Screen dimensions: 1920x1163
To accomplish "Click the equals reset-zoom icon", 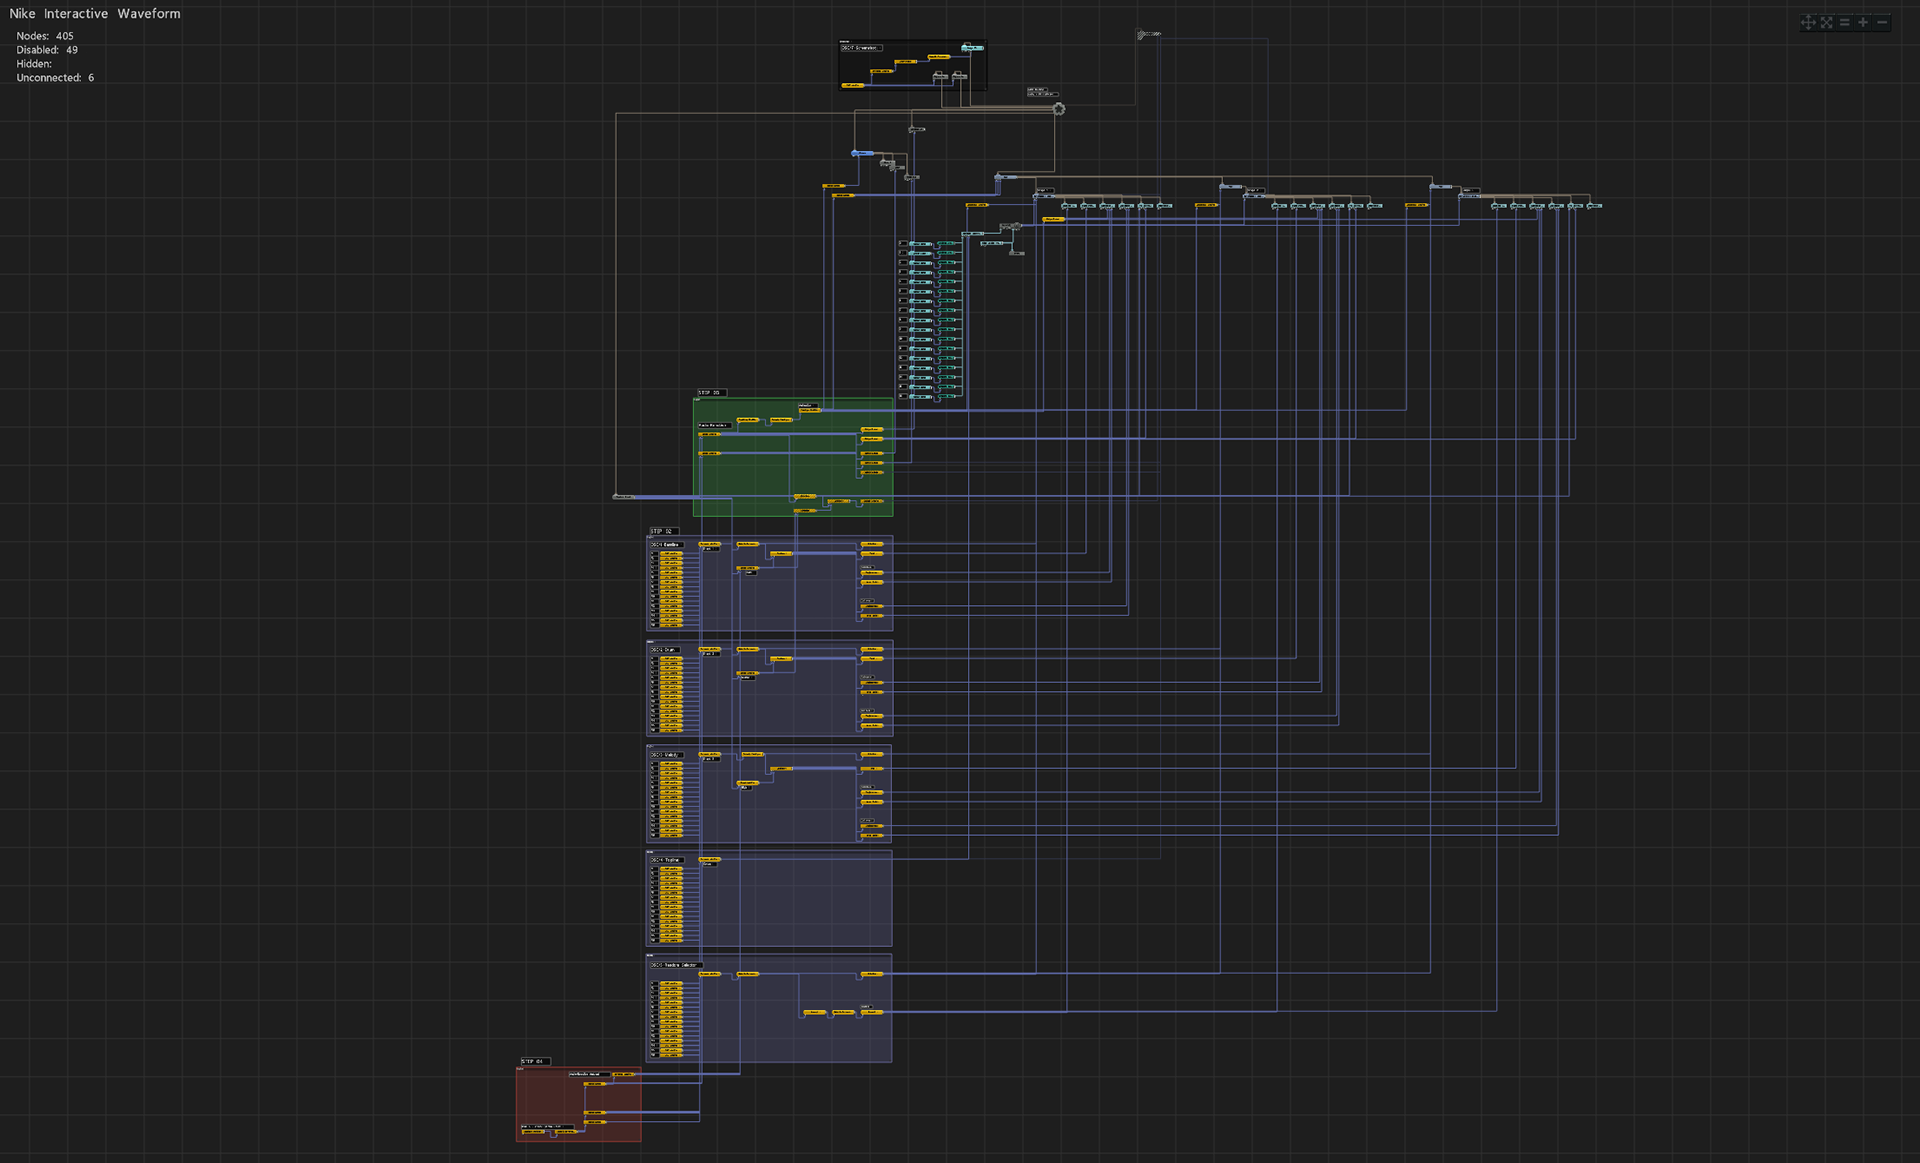I will click(1845, 22).
